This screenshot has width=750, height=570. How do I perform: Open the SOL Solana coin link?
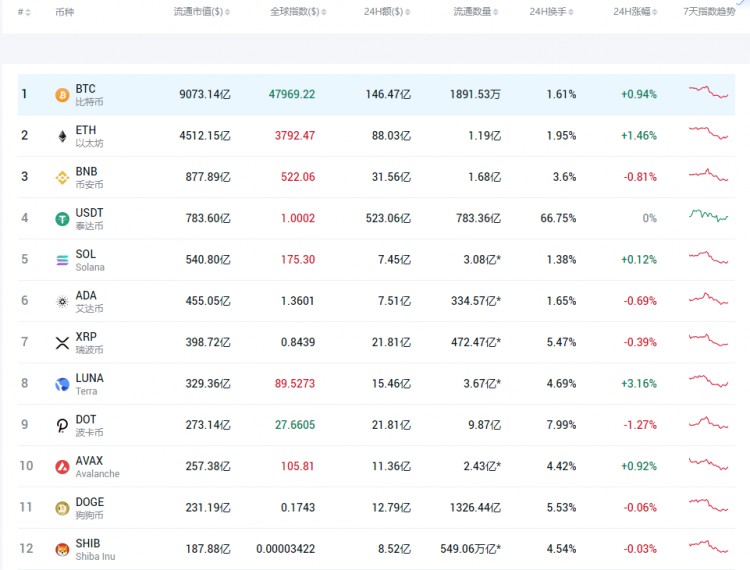90,260
